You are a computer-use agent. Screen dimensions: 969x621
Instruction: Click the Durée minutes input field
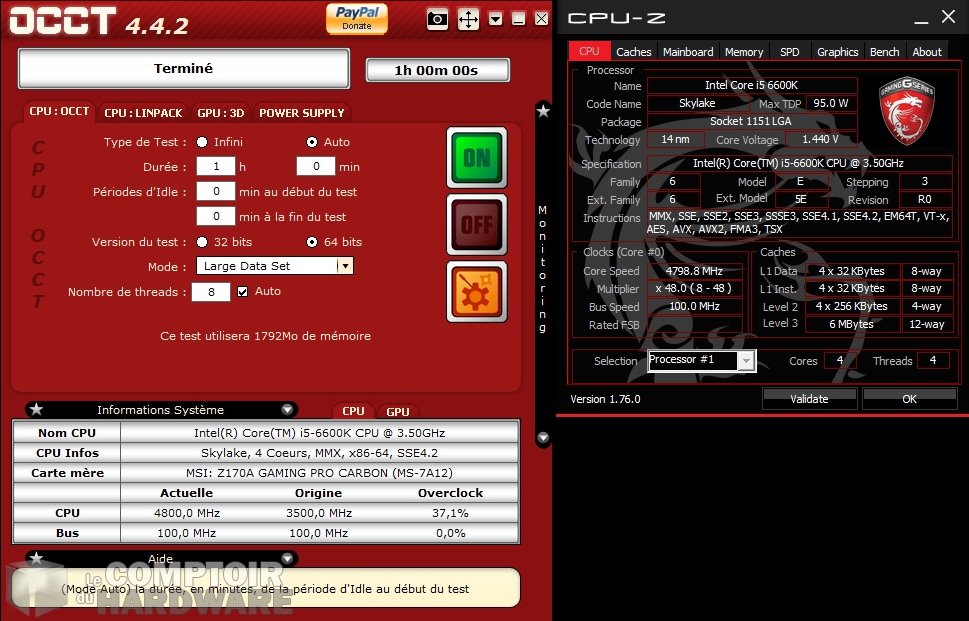pos(316,166)
